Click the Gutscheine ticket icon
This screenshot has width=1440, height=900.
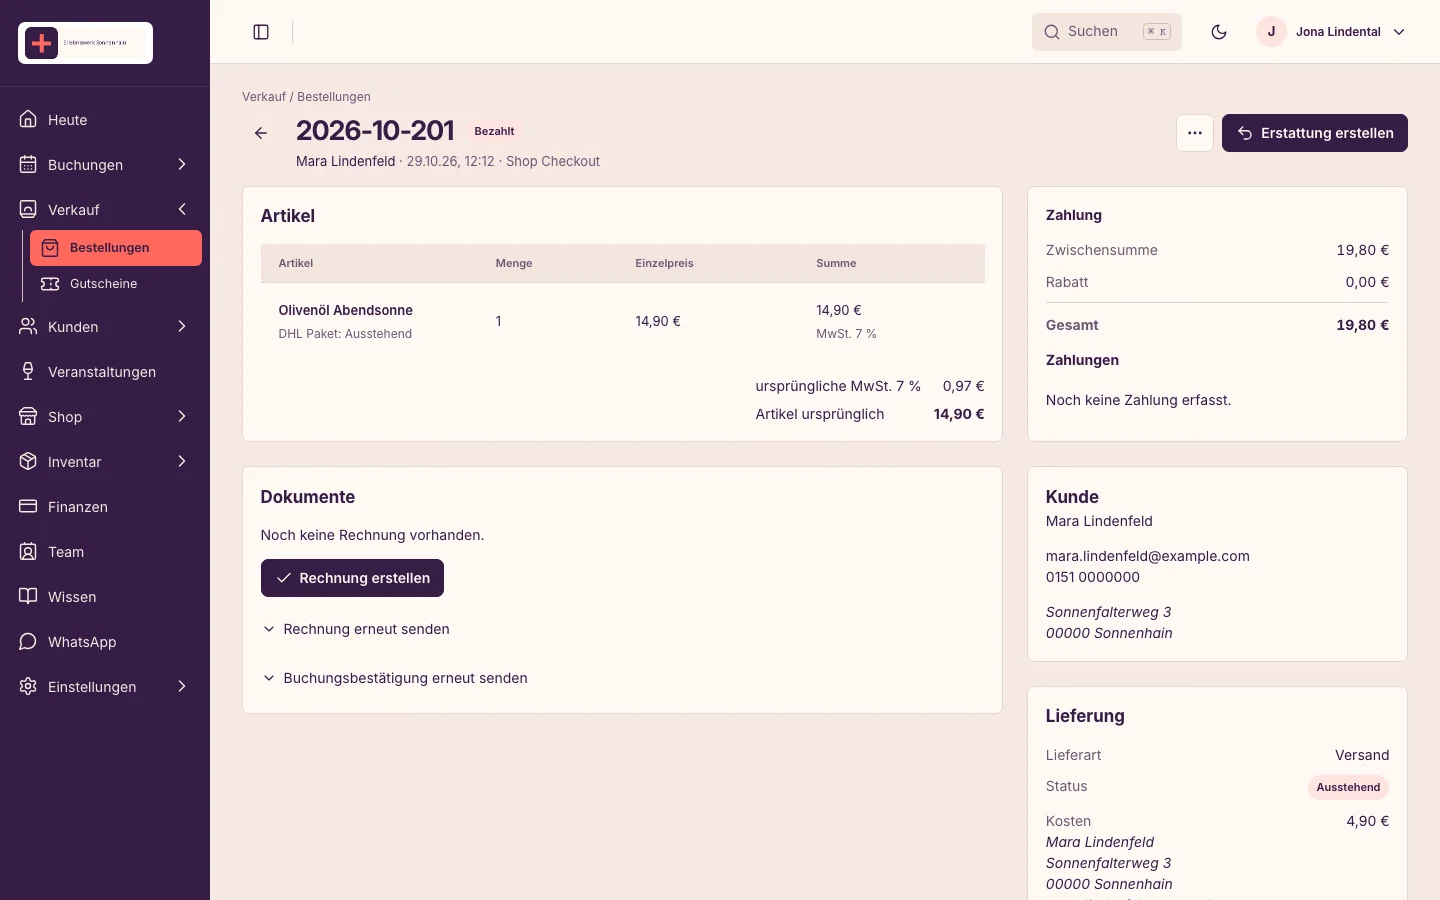(x=50, y=284)
